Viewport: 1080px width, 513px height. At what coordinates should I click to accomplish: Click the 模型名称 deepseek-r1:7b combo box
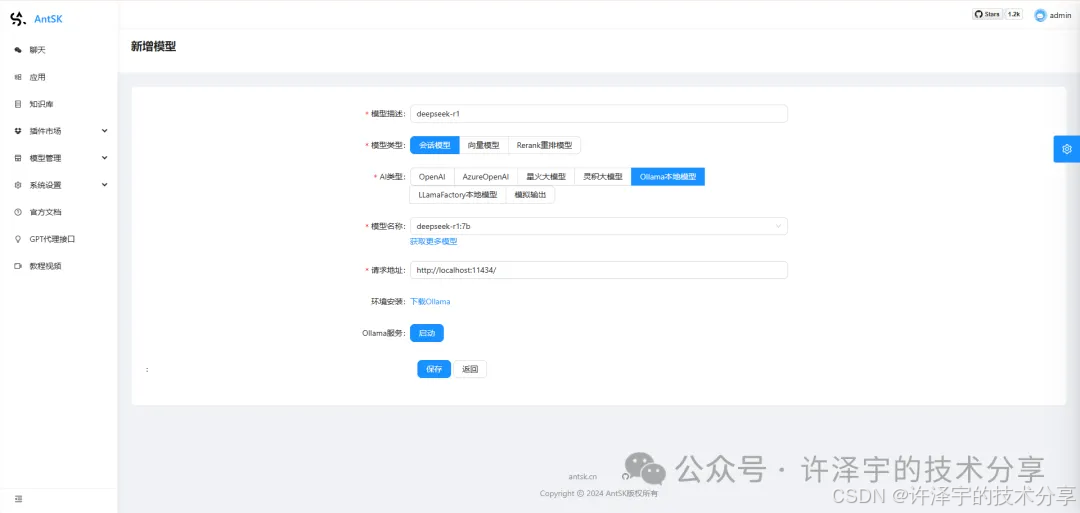(x=599, y=226)
